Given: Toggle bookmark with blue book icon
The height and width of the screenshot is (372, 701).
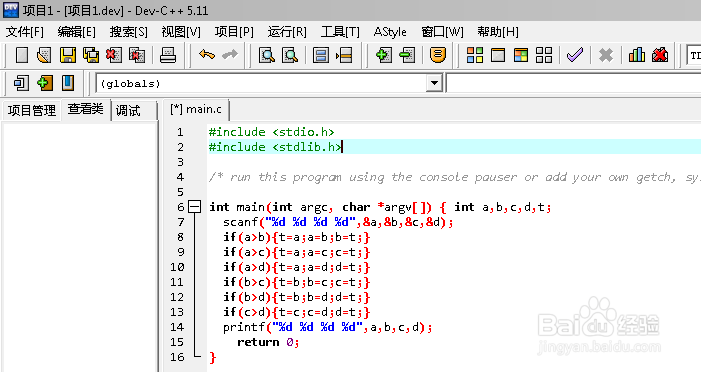Looking at the screenshot, I should (x=68, y=83).
